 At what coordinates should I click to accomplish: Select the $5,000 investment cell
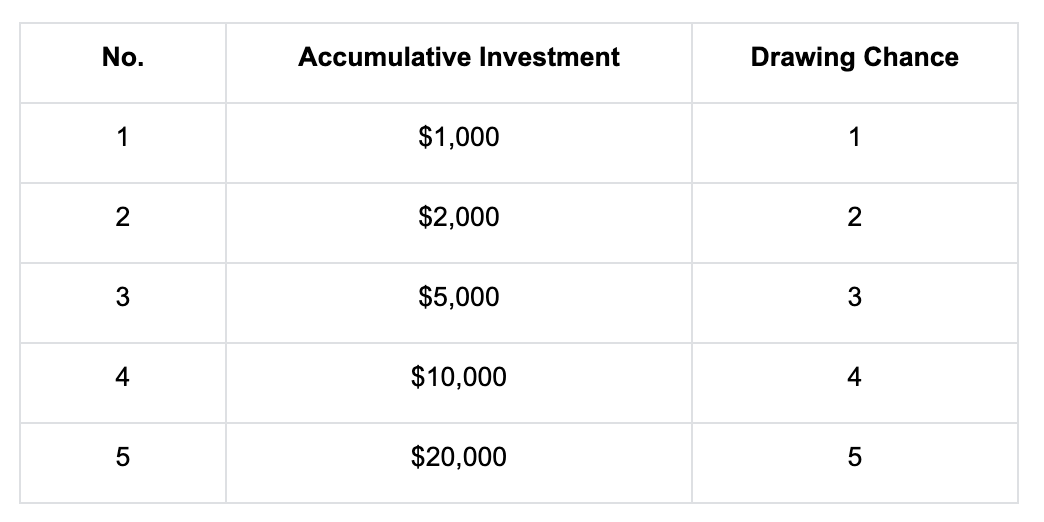pyautogui.click(x=458, y=298)
